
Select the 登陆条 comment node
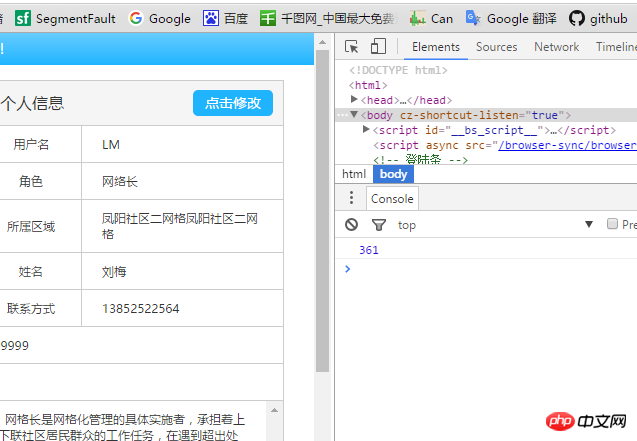(420, 159)
